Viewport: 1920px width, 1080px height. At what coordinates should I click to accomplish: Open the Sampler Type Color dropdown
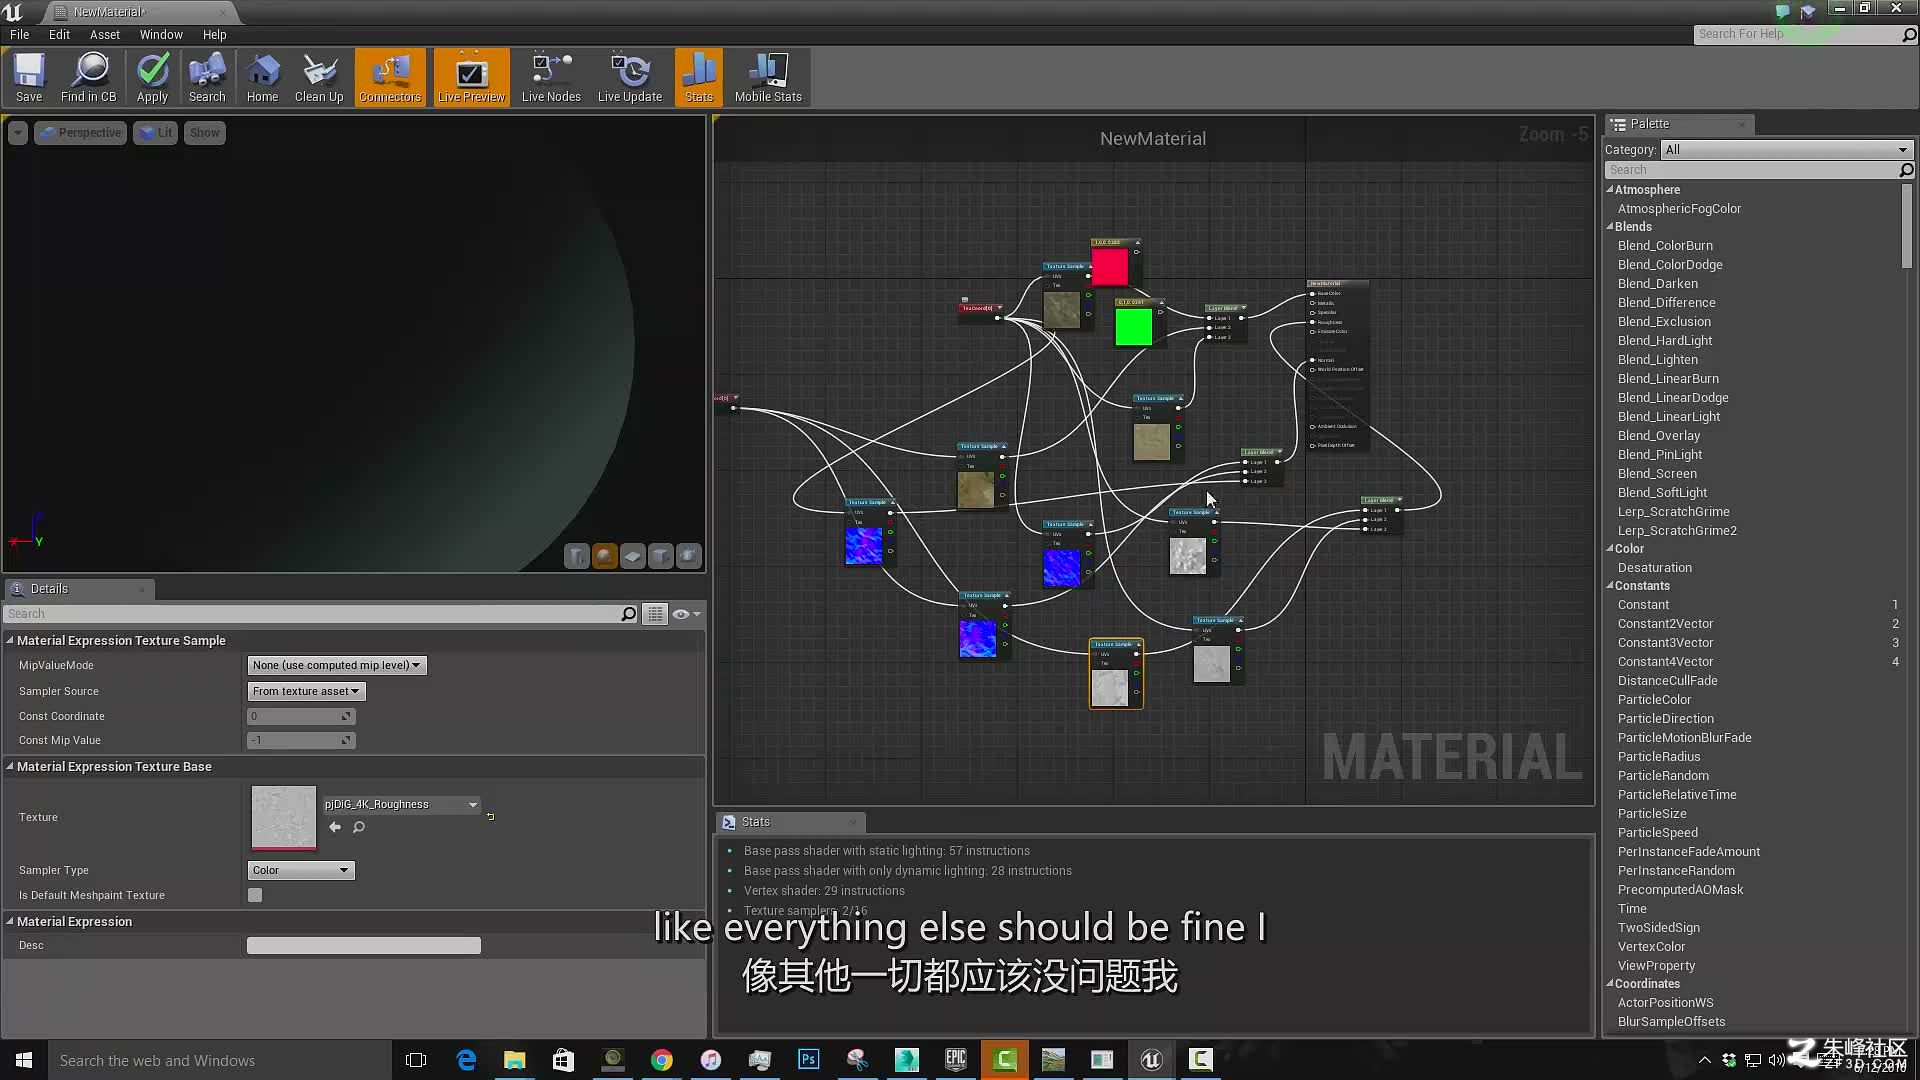click(301, 870)
